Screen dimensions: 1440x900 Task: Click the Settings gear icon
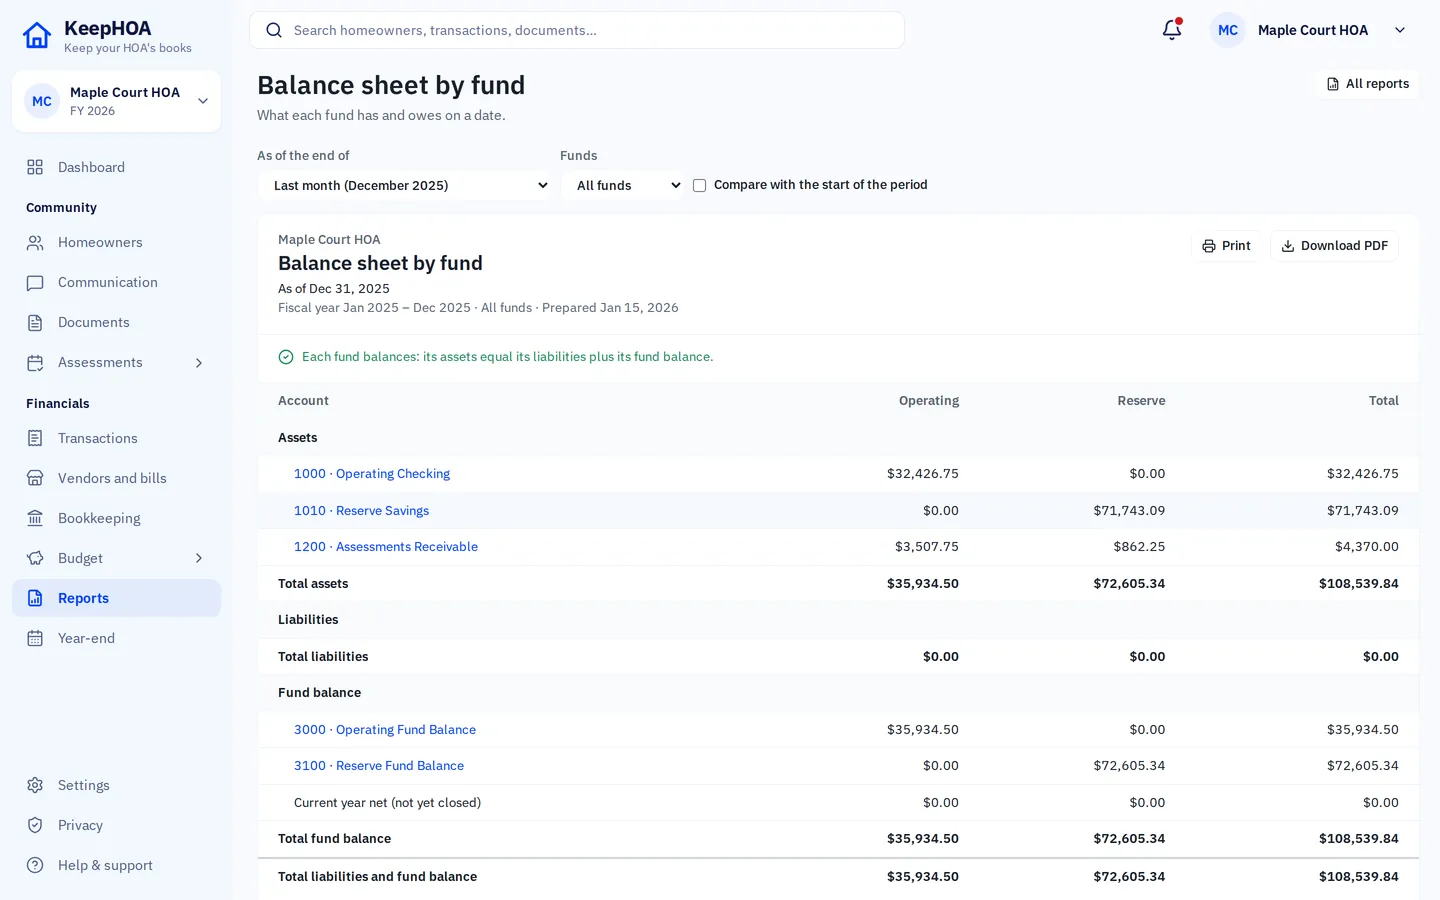(x=35, y=785)
